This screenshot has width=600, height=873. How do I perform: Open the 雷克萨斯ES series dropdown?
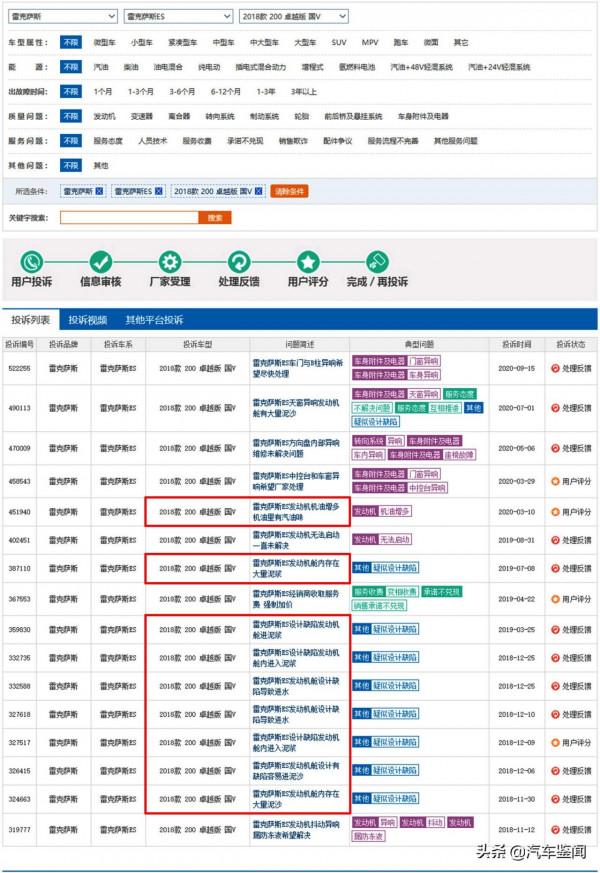click(176, 17)
